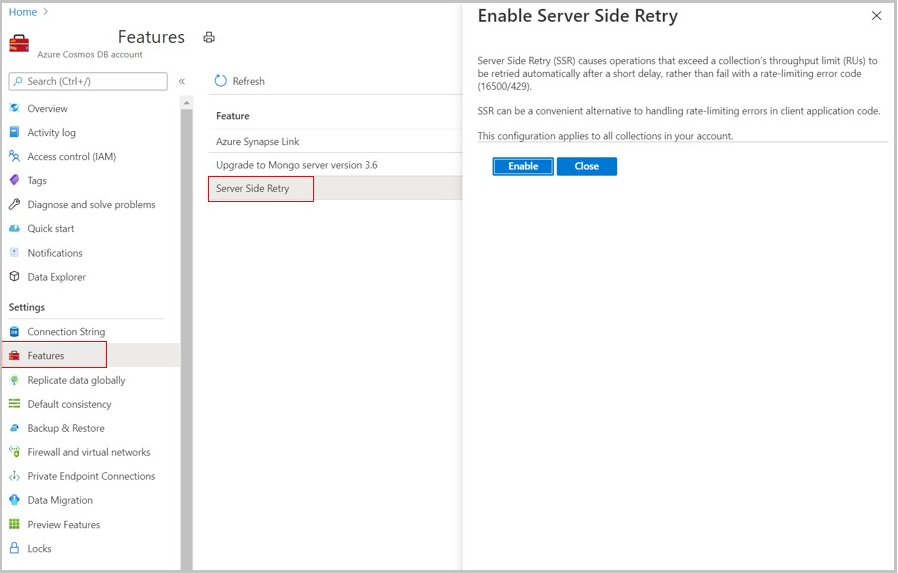Click the Access control (IAM) icon

click(x=14, y=156)
